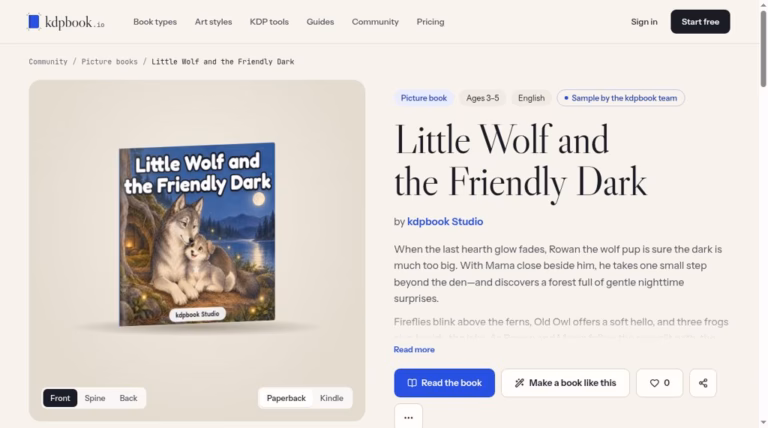This screenshot has width=768, height=428.
Task: Show the Front cover view
Action: (60, 398)
